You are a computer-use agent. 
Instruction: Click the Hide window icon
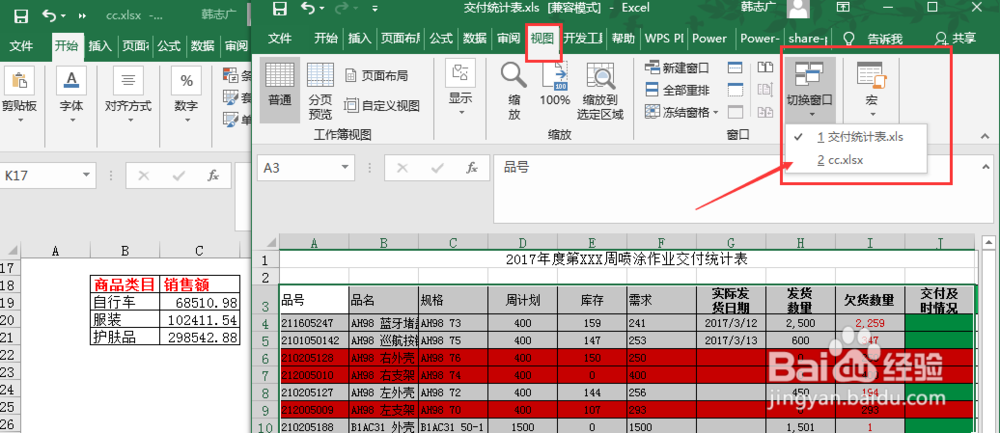pyautogui.click(x=735, y=90)
